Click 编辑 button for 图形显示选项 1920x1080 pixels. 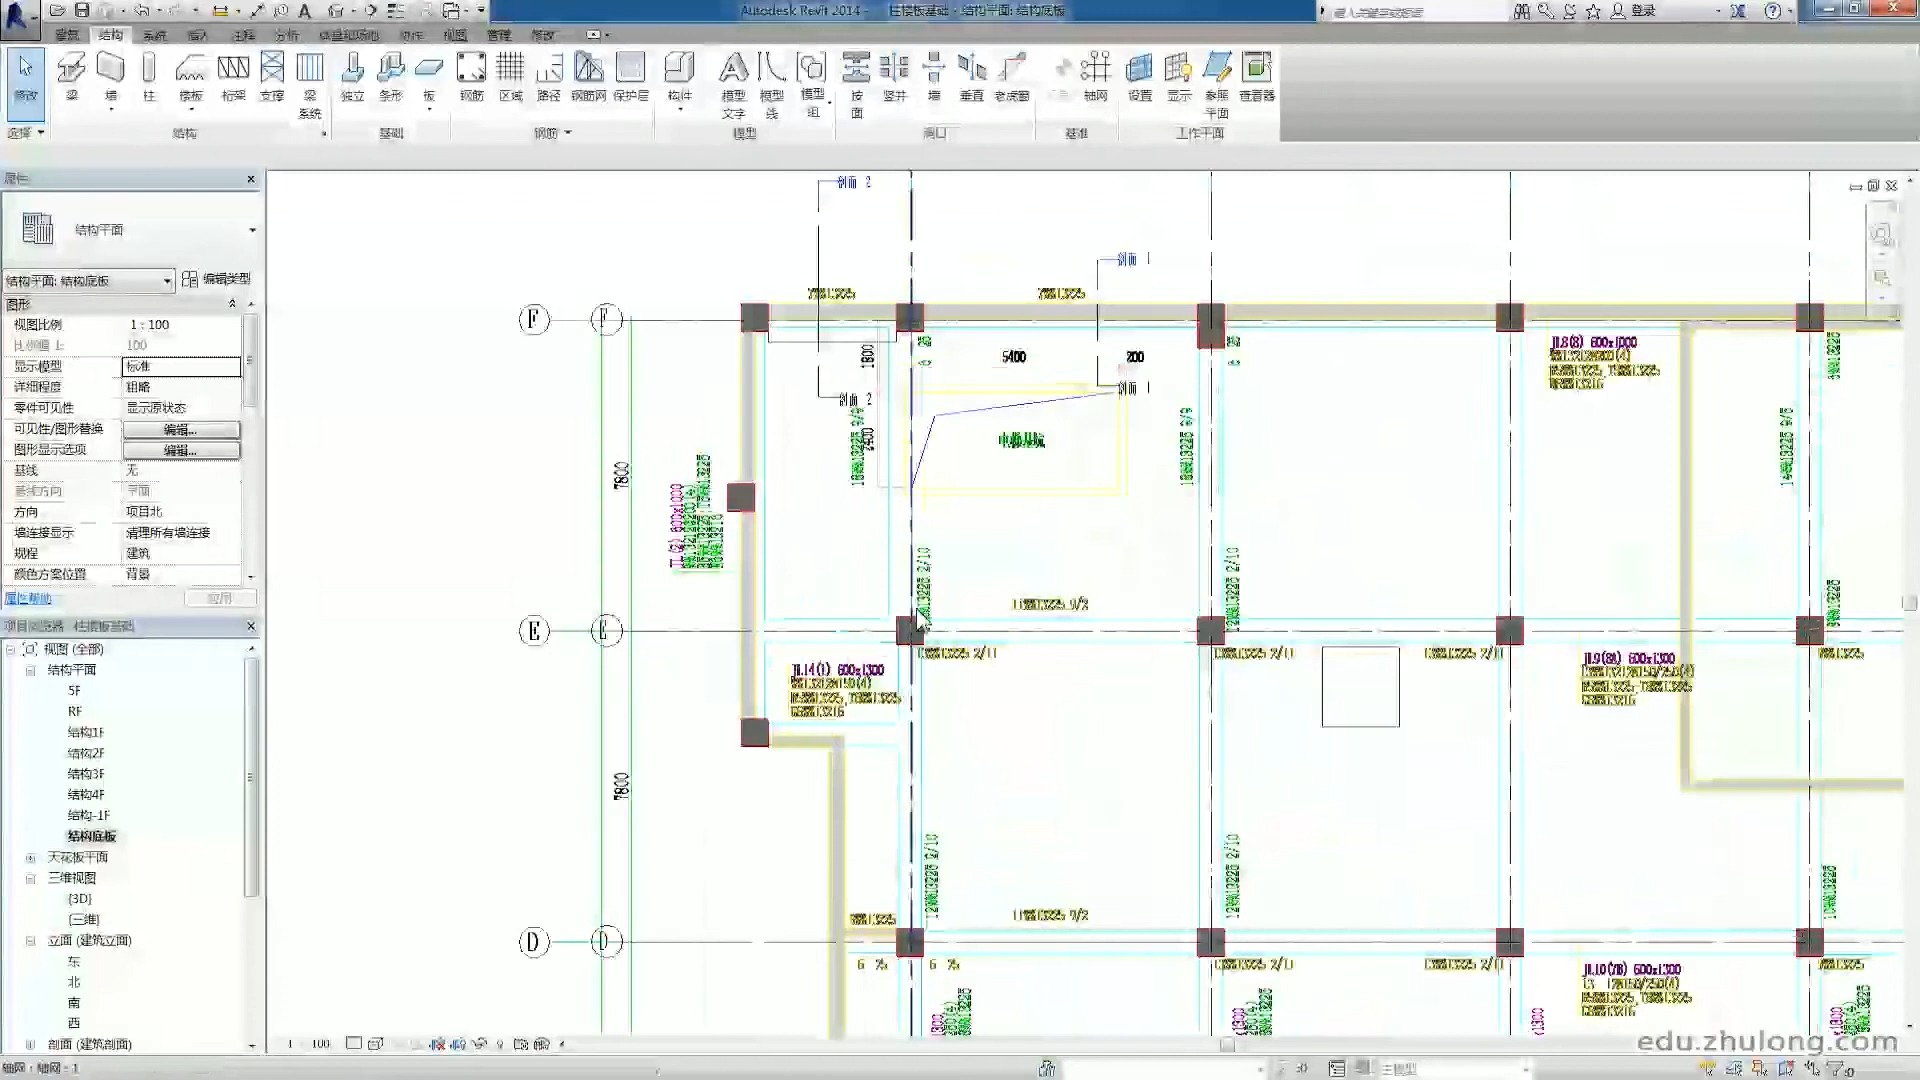(181, 450)
